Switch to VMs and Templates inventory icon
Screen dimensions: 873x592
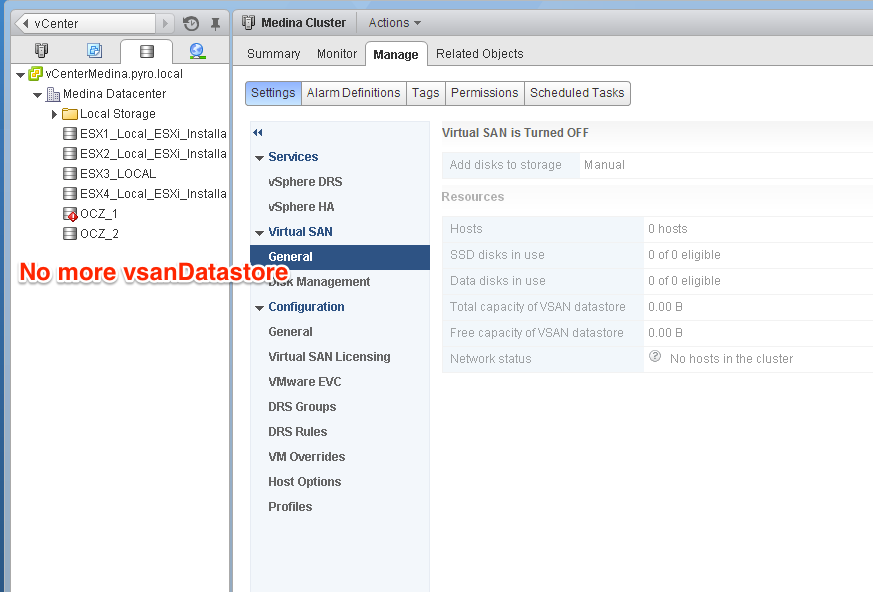[x=94, y=50]
